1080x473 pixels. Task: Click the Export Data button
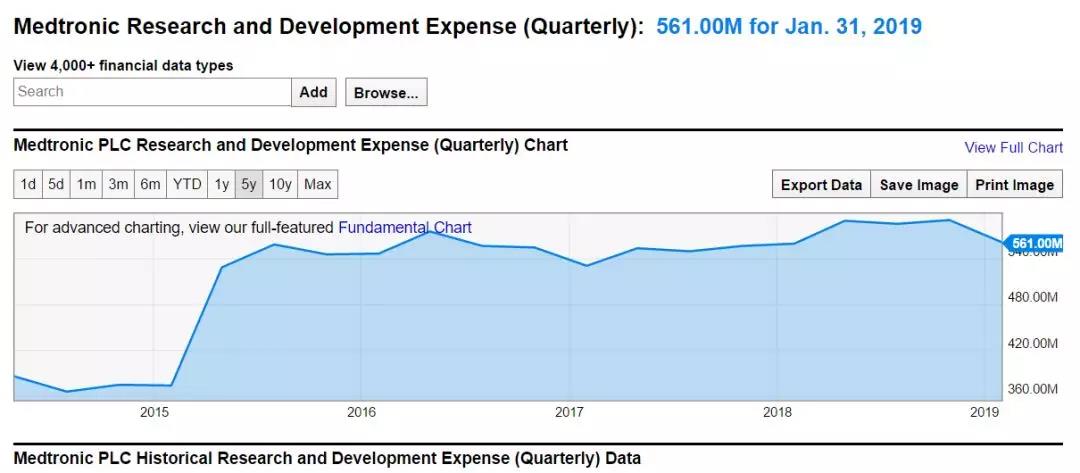click(821, 185)
